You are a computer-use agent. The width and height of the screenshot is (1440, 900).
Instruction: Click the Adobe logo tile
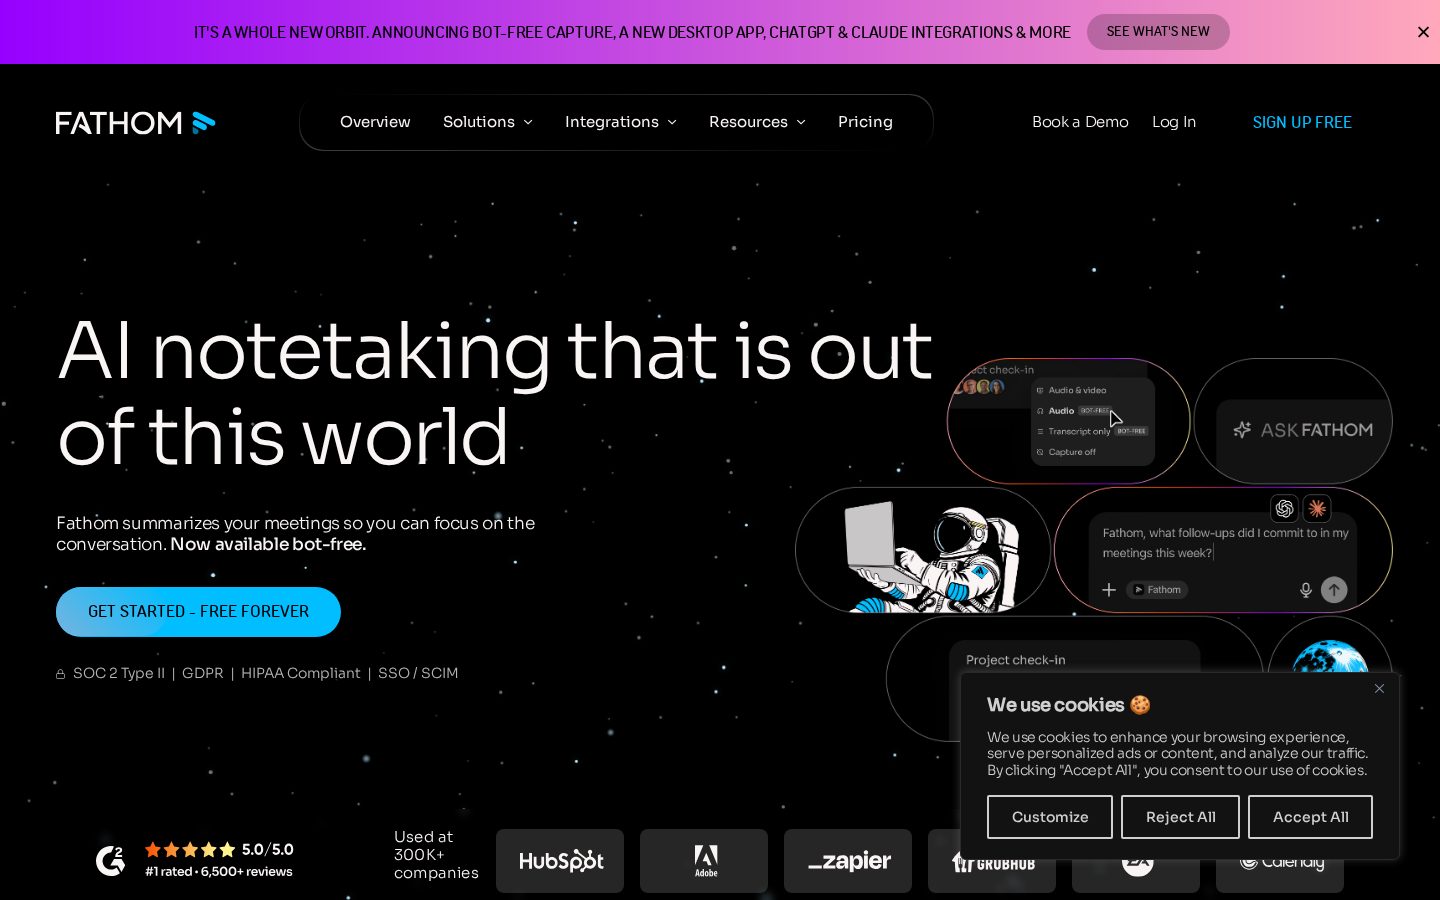coord(704,861)
